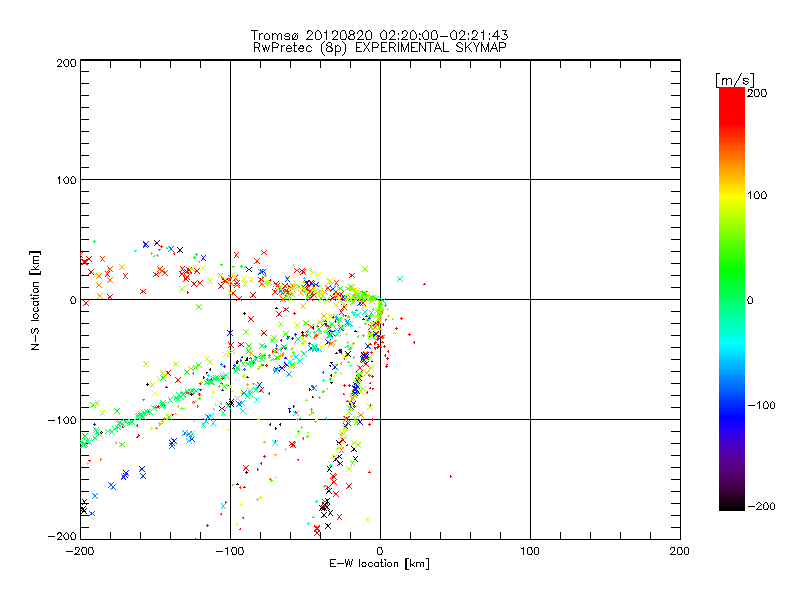Click the '[m/s]' colorbar unit label

(735, 80)
